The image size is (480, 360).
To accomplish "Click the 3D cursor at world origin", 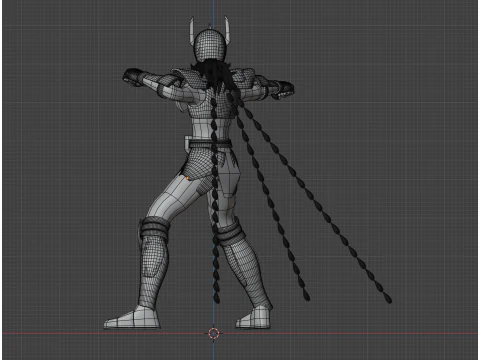I will (x=214, y=333).
